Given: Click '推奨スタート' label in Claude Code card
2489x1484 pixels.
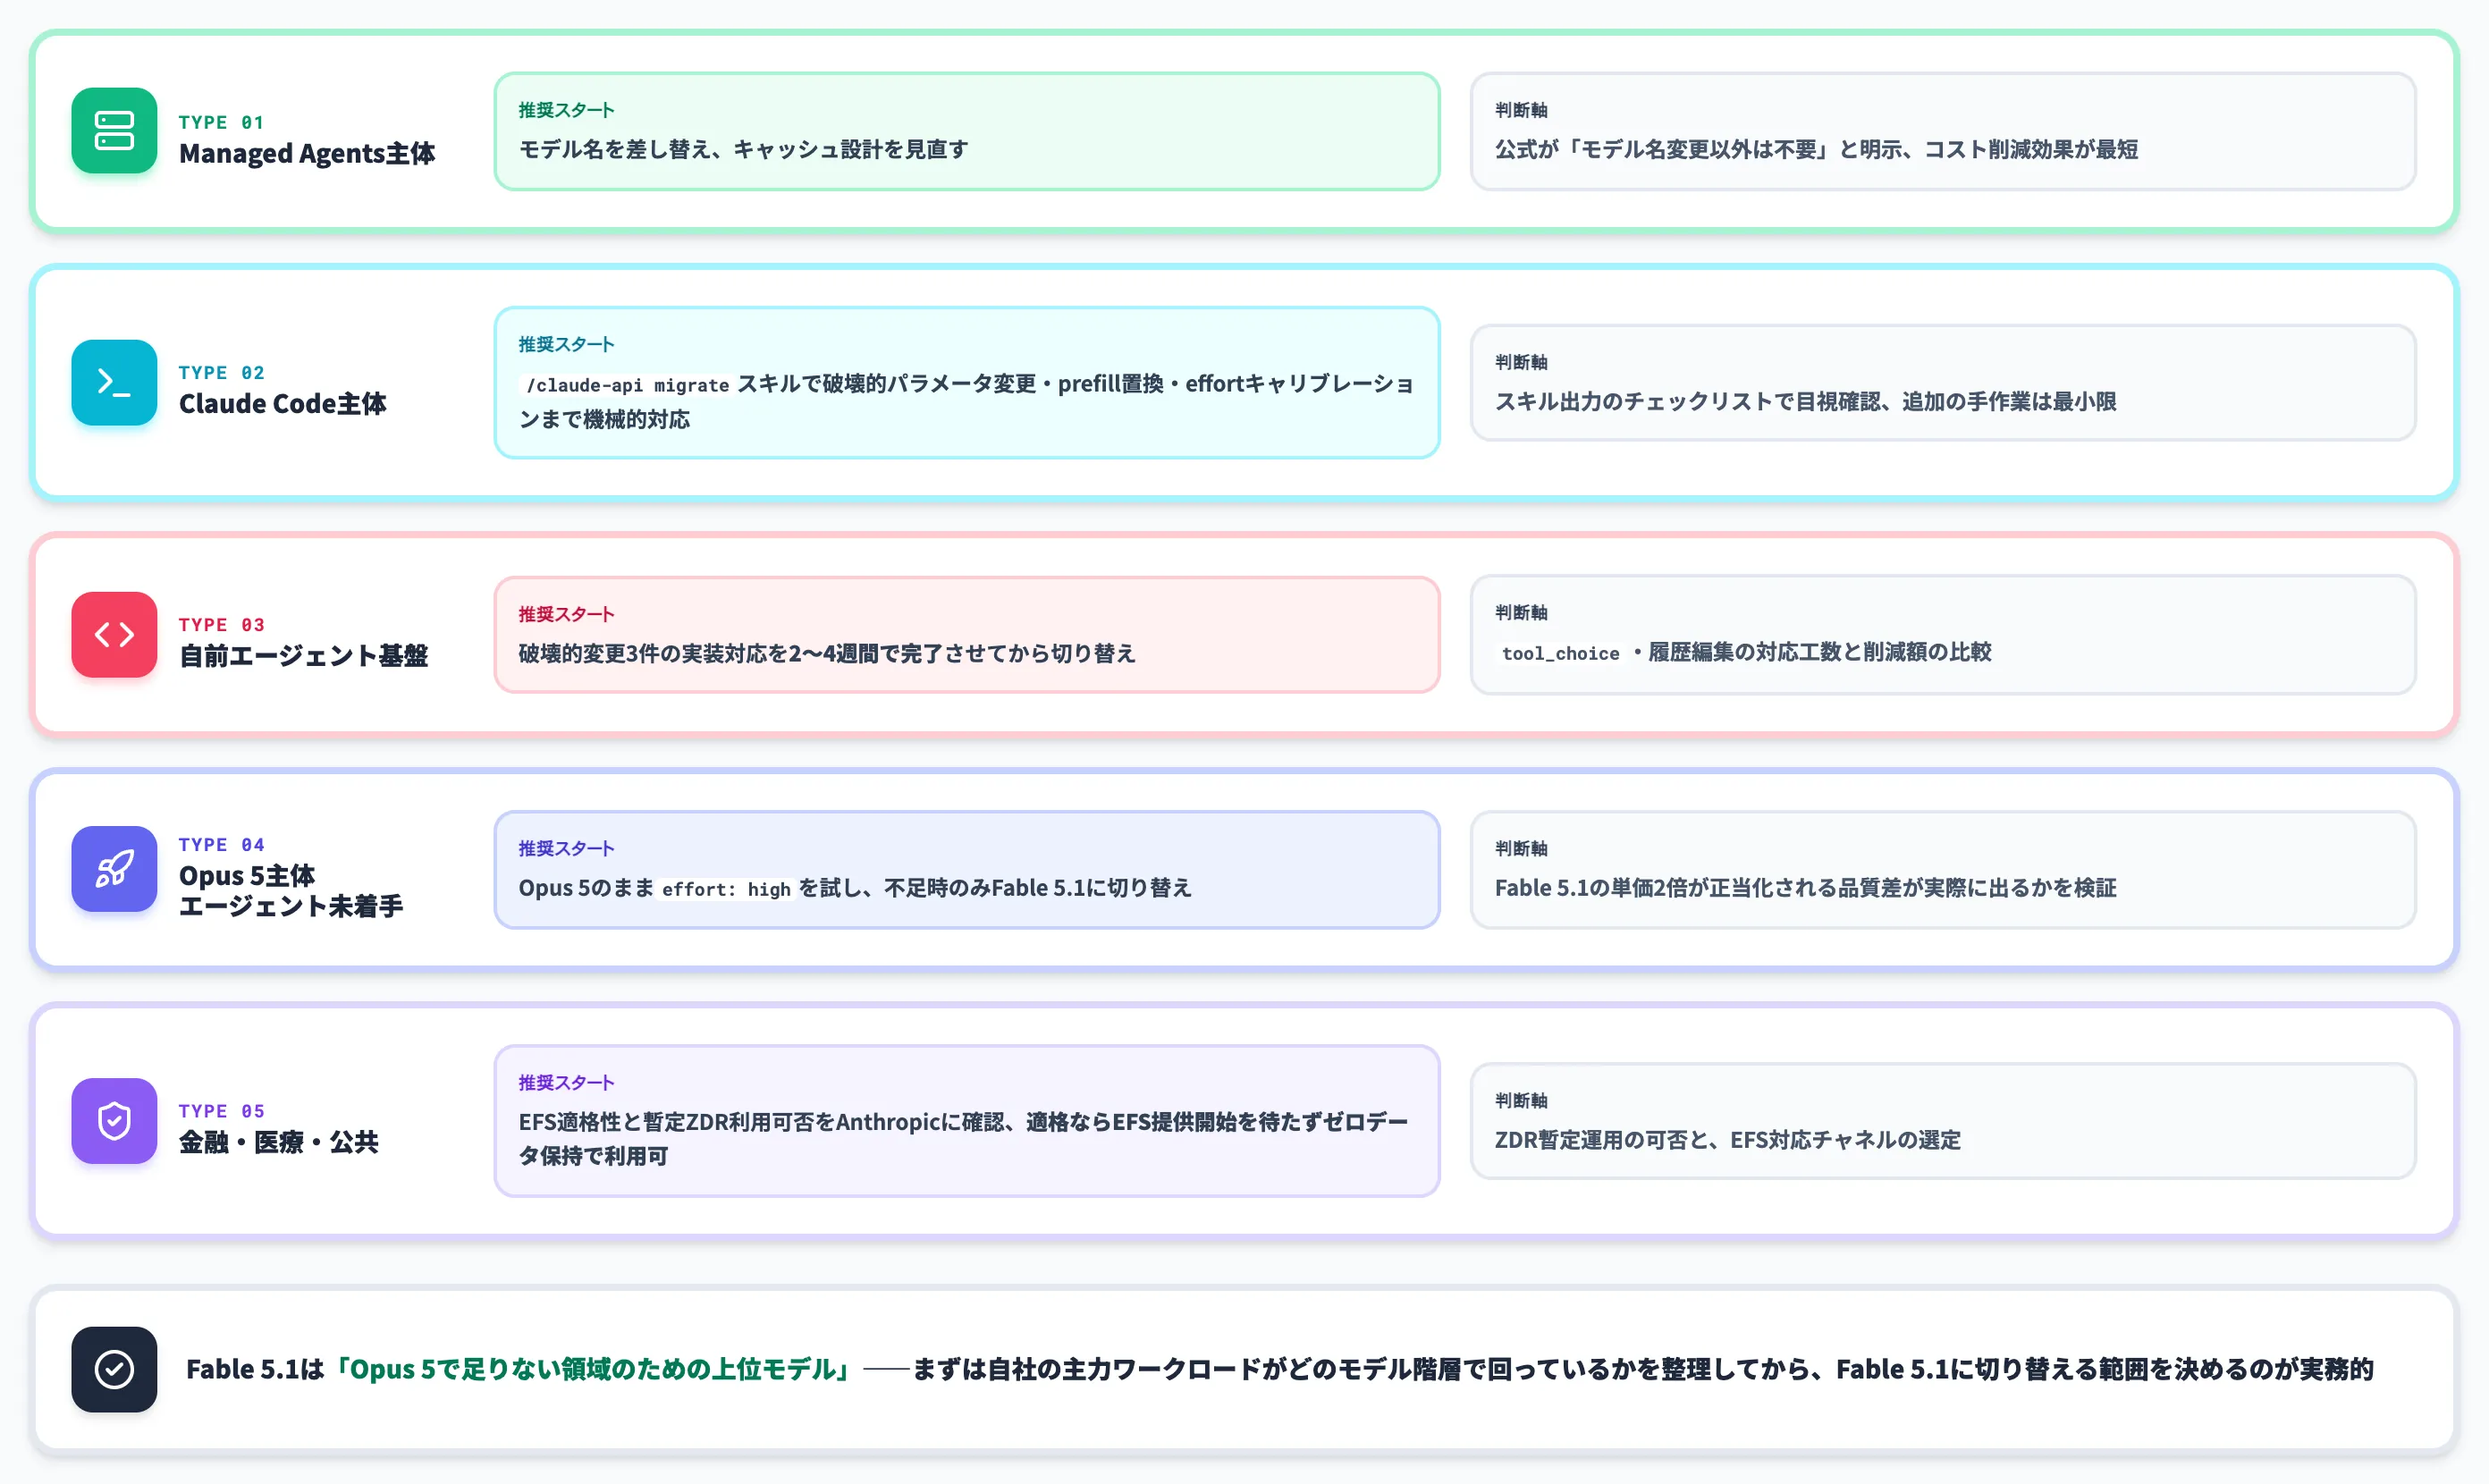Looking at the screenshot, I should (x=566, y=344).
